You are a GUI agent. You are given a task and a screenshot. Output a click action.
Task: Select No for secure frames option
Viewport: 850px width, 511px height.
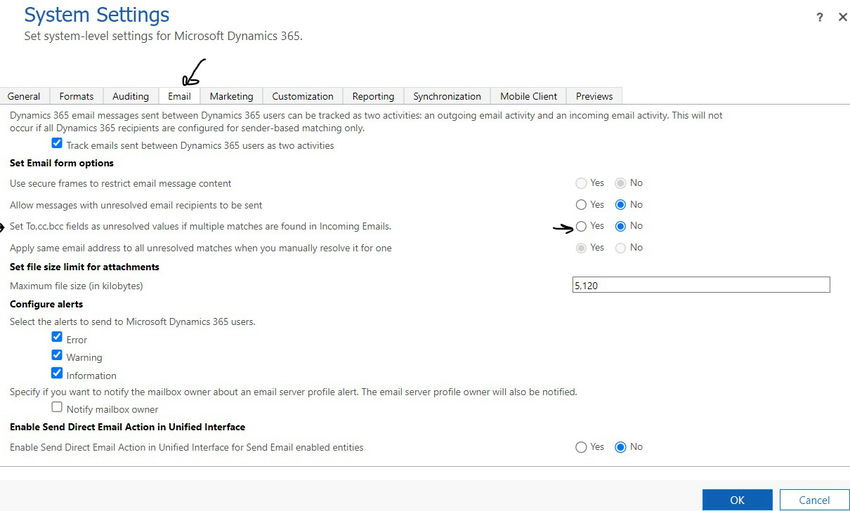(621, 183)
